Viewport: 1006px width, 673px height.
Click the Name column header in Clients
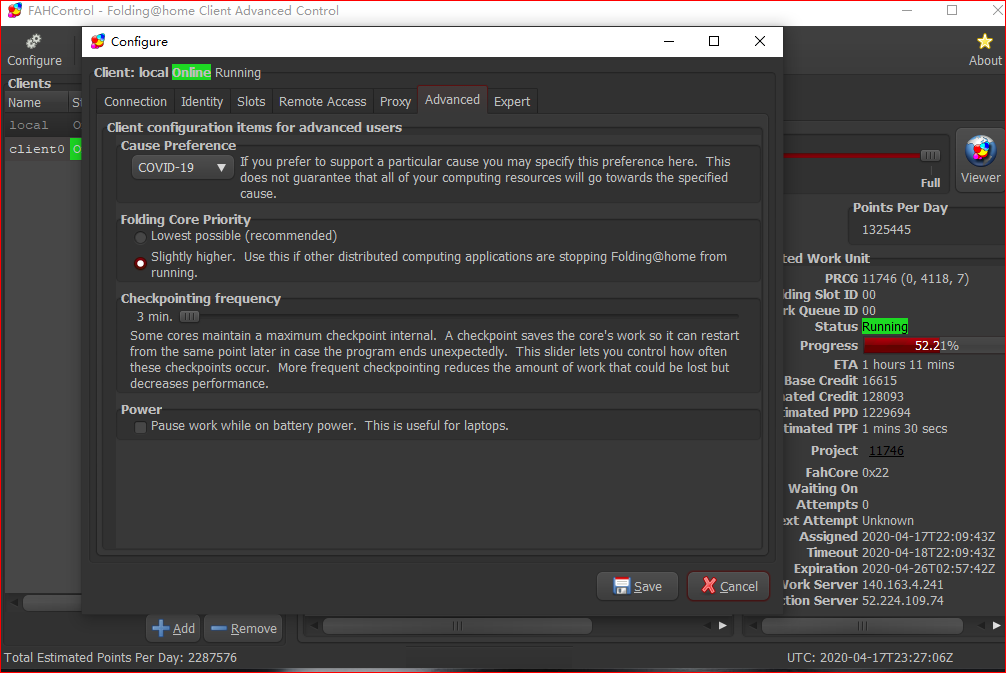click(x=36, y=103)
